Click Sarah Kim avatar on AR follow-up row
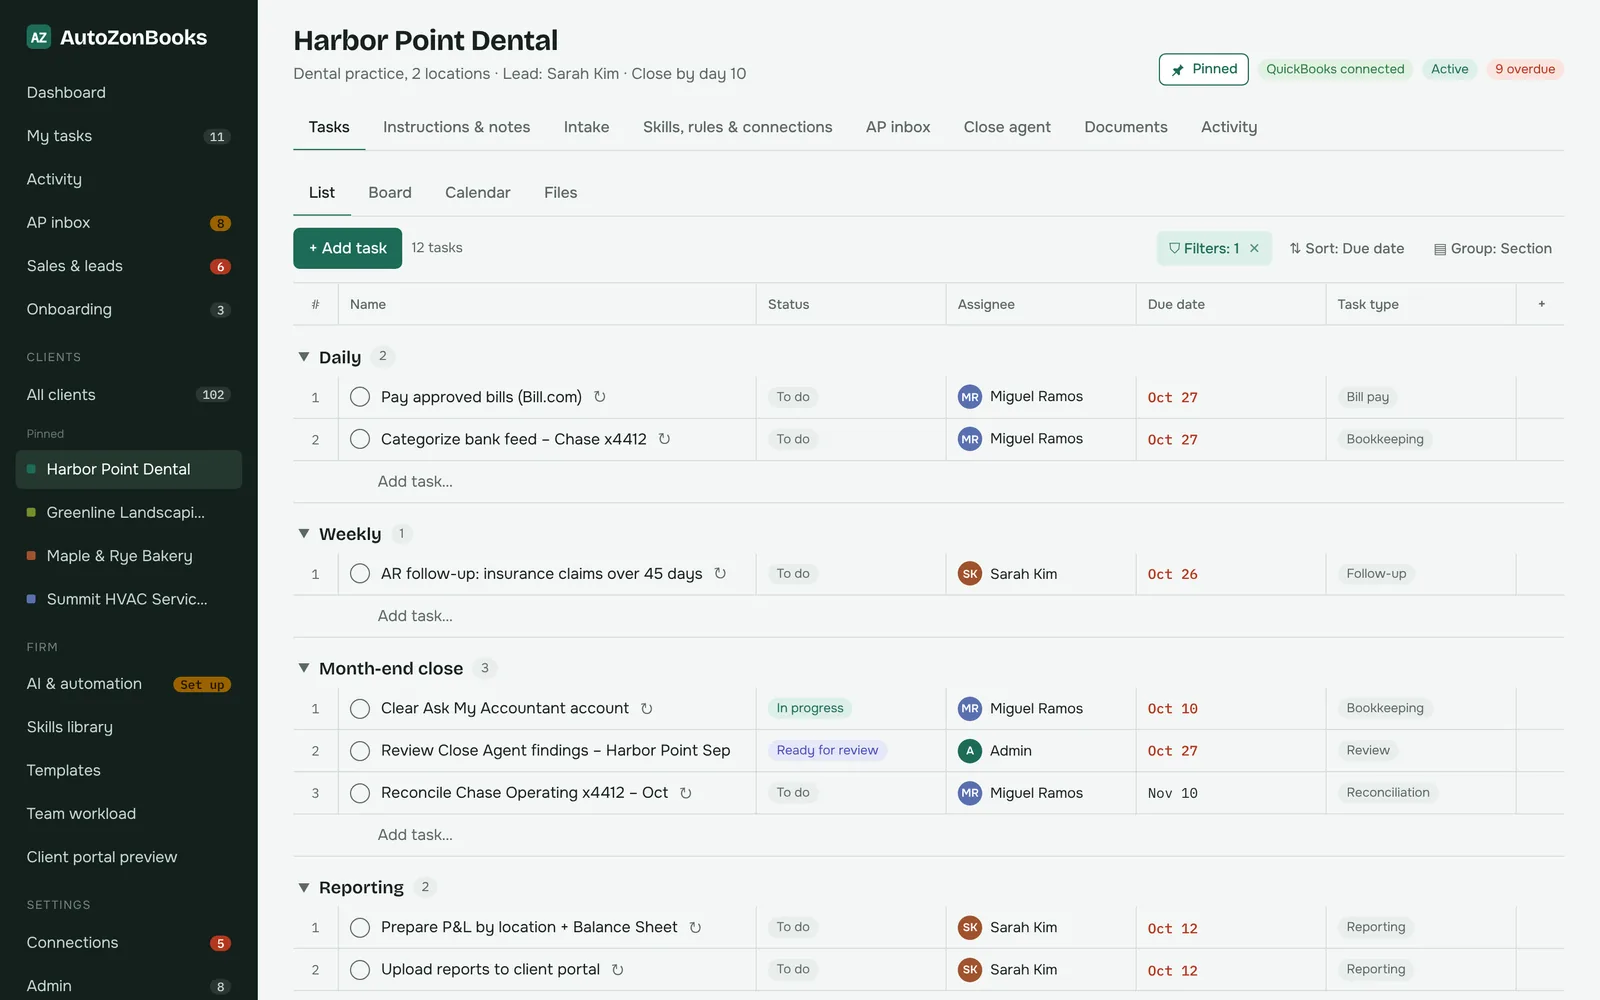The width and height of the screenshot is (1600, 1000). pos(970,574)
